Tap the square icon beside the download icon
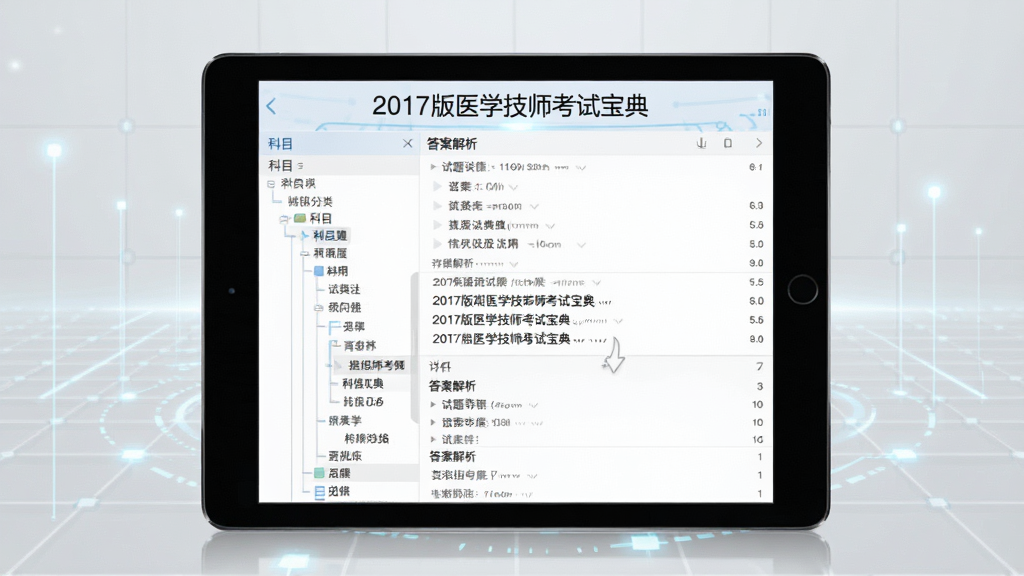 pos(728,143)
